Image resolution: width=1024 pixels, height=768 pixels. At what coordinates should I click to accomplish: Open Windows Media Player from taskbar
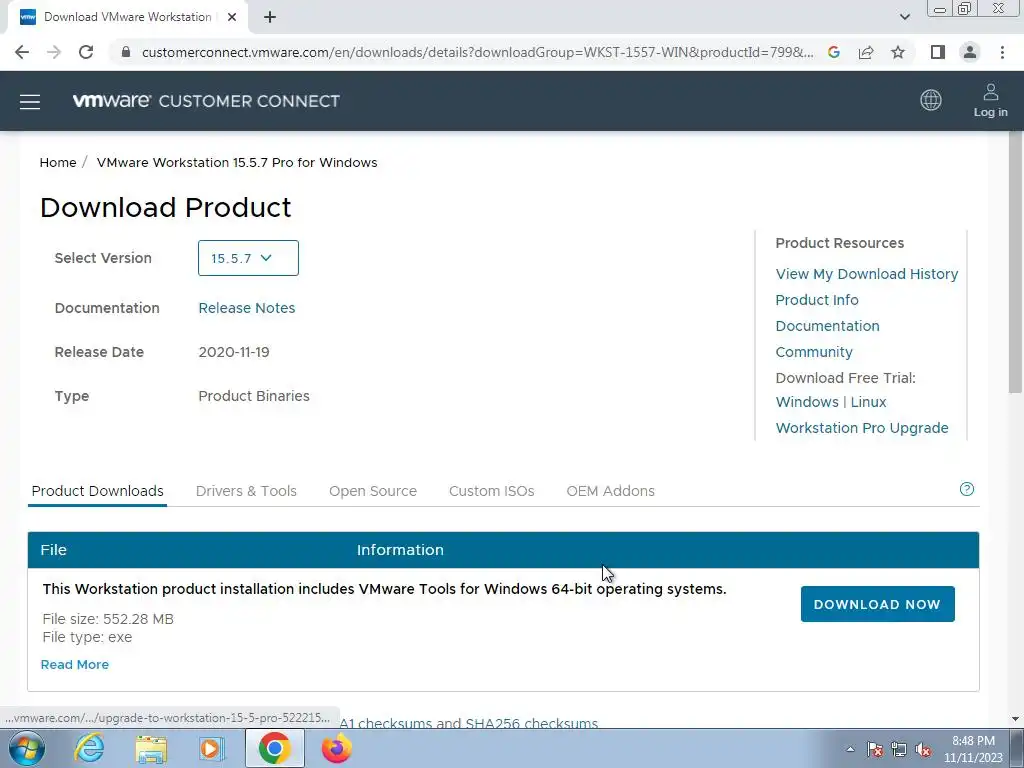212,748
